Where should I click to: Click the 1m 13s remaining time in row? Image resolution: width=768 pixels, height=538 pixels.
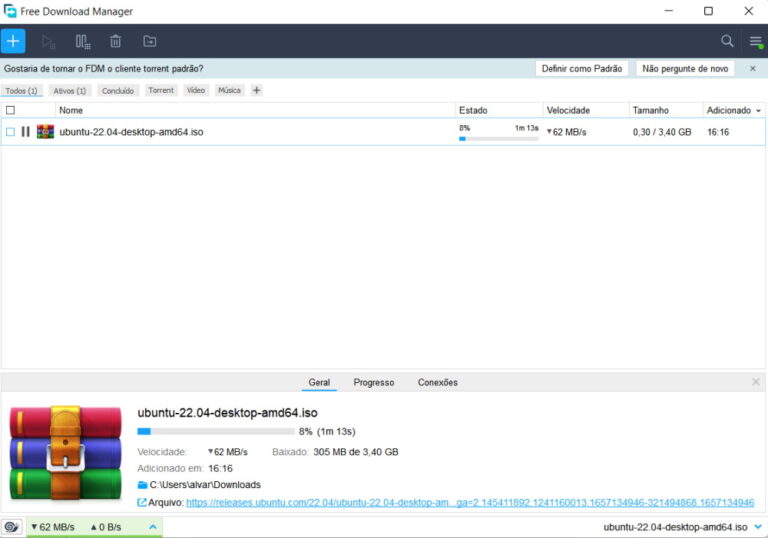[527, 128]
